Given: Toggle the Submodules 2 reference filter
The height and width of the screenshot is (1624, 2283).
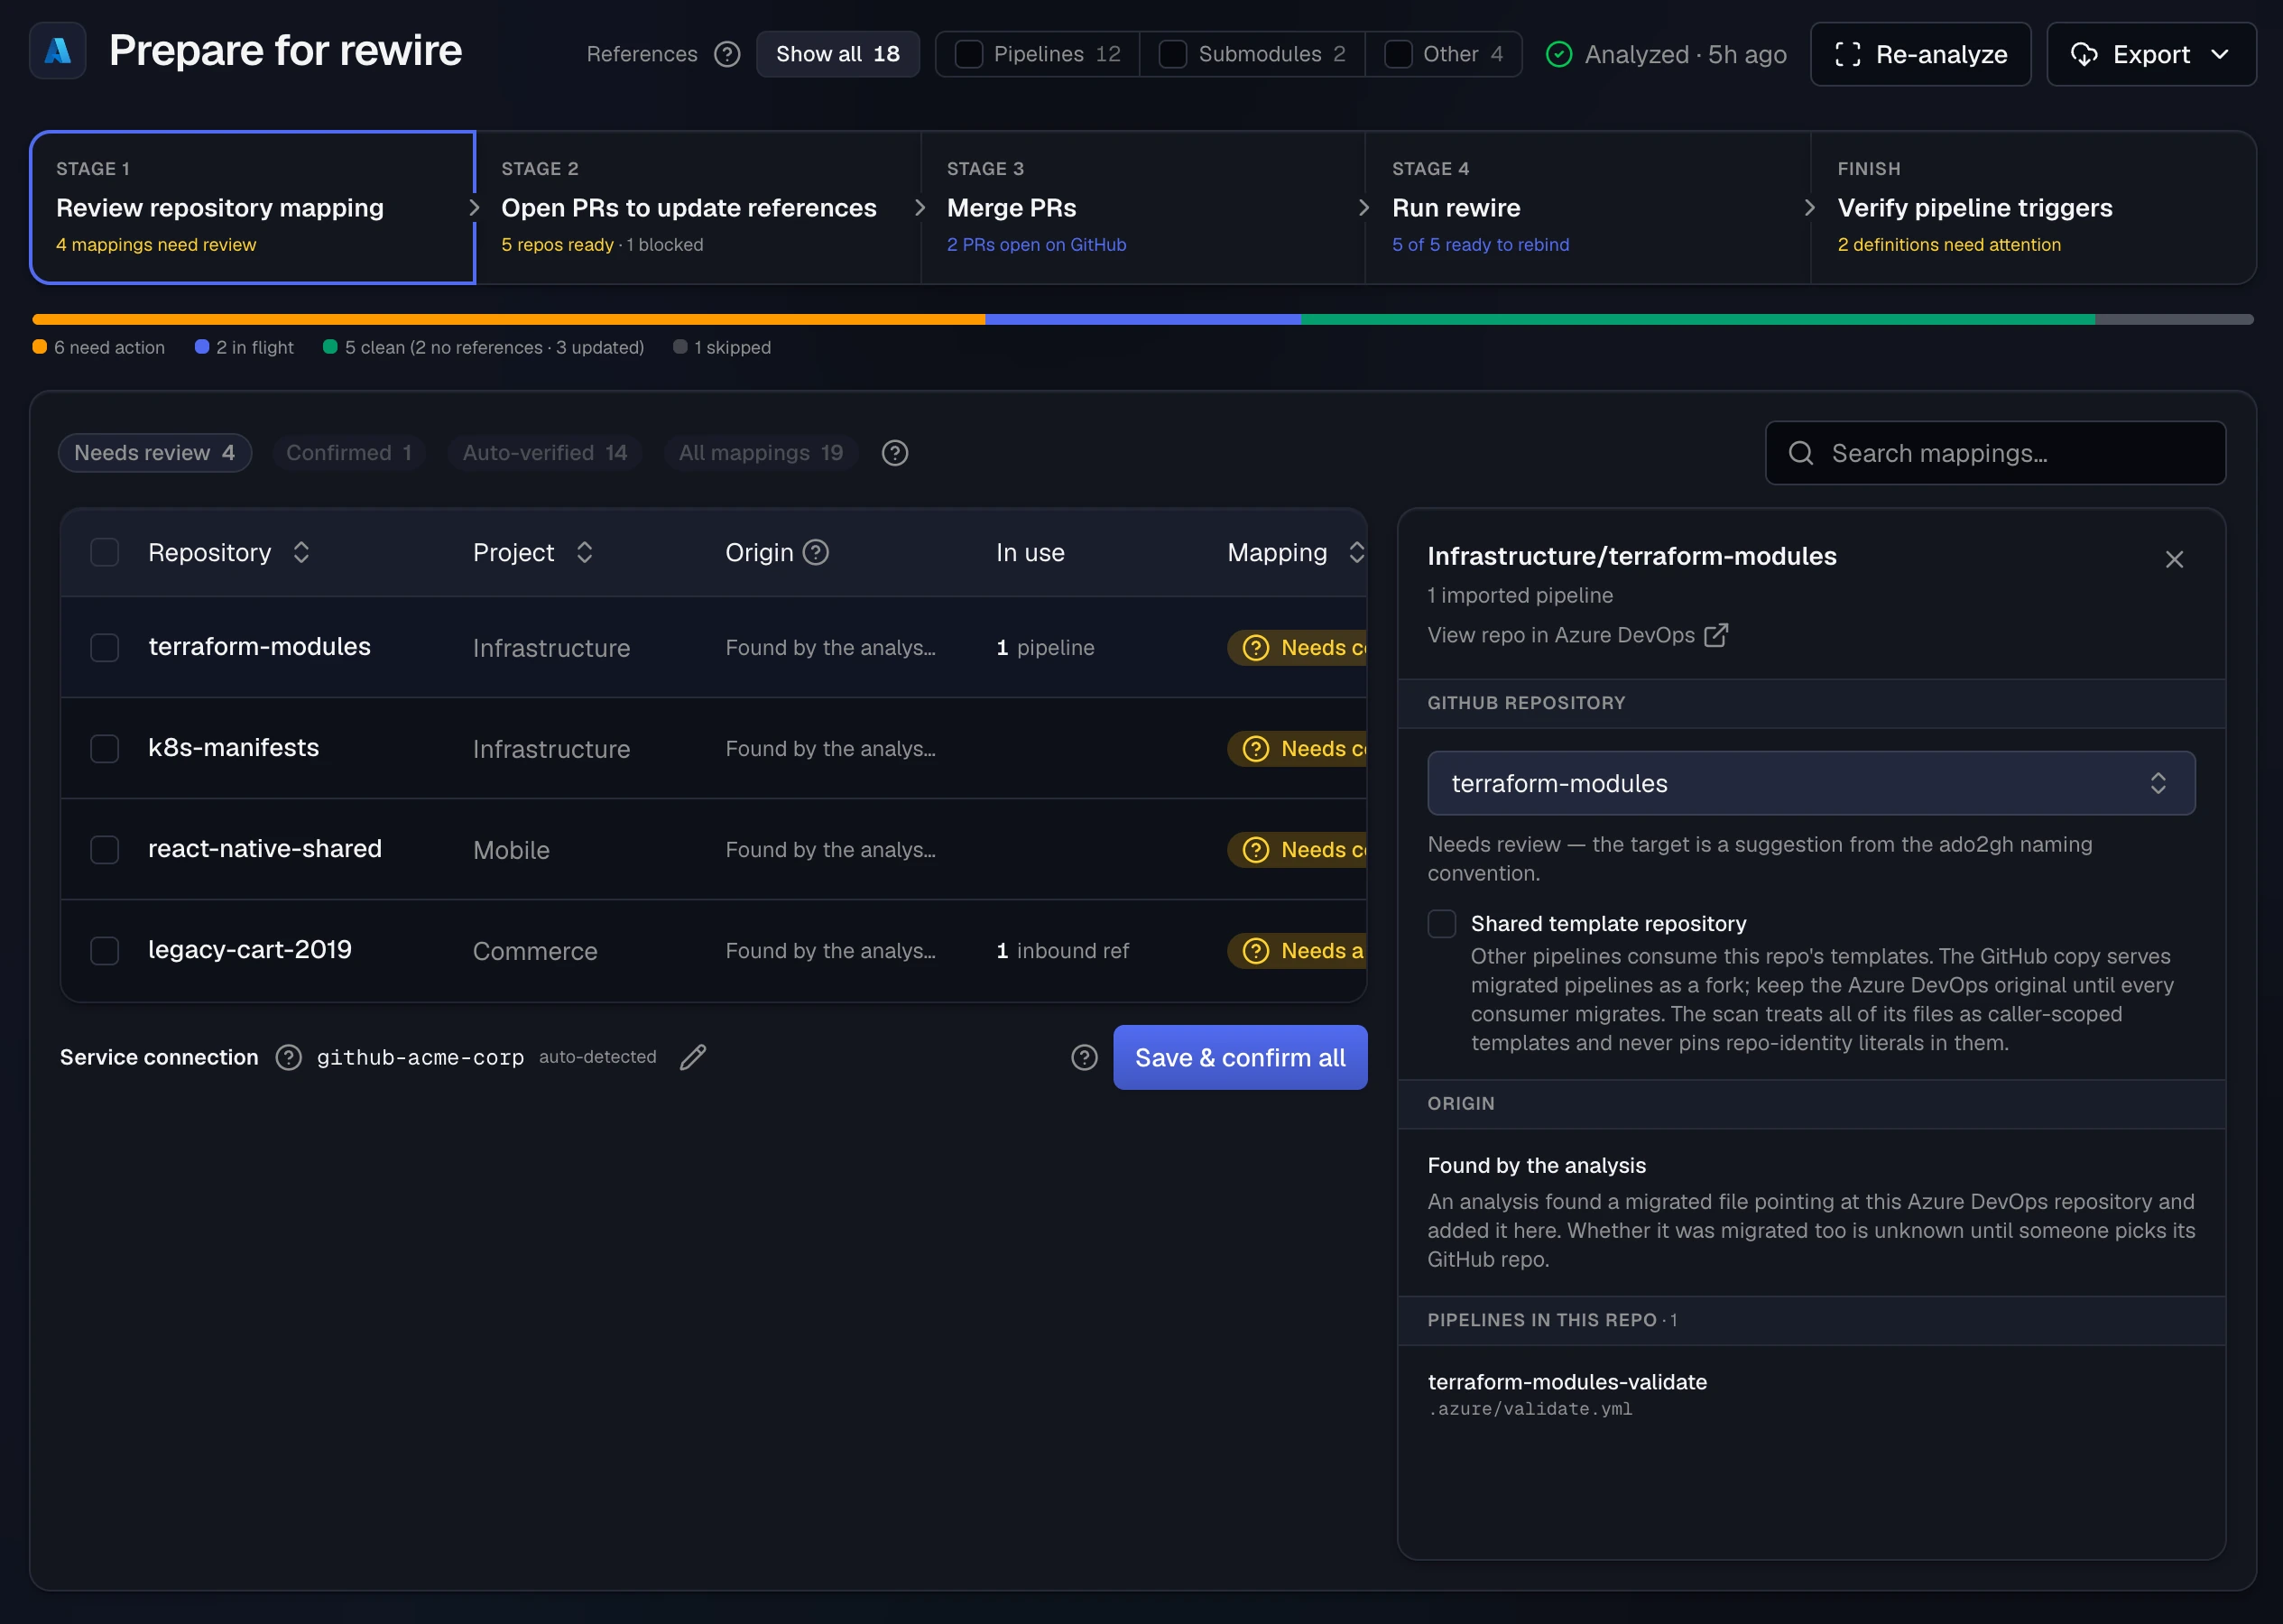Looking at the screenshot, I should [x=1252, y=54].
